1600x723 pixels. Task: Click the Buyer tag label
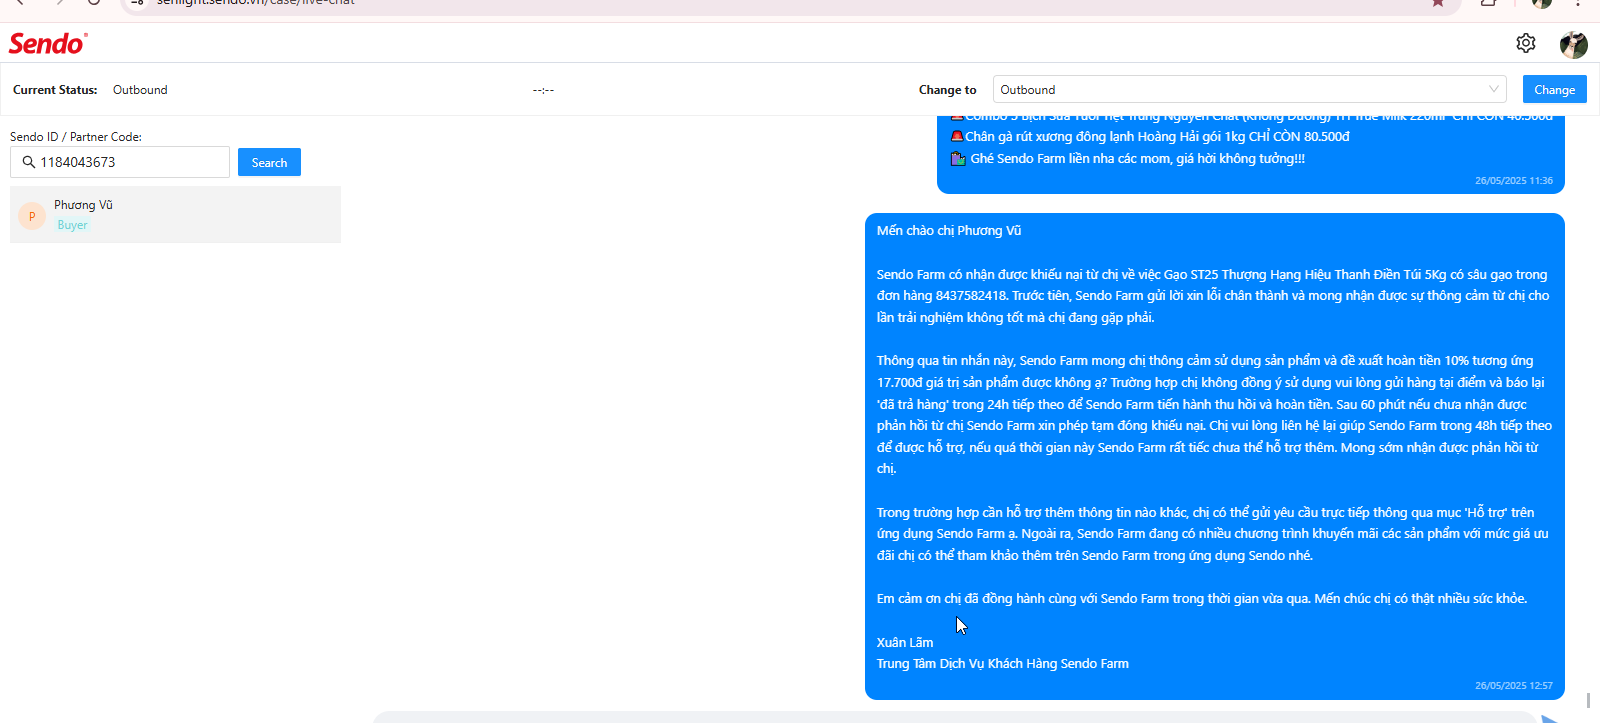[72, 225]
